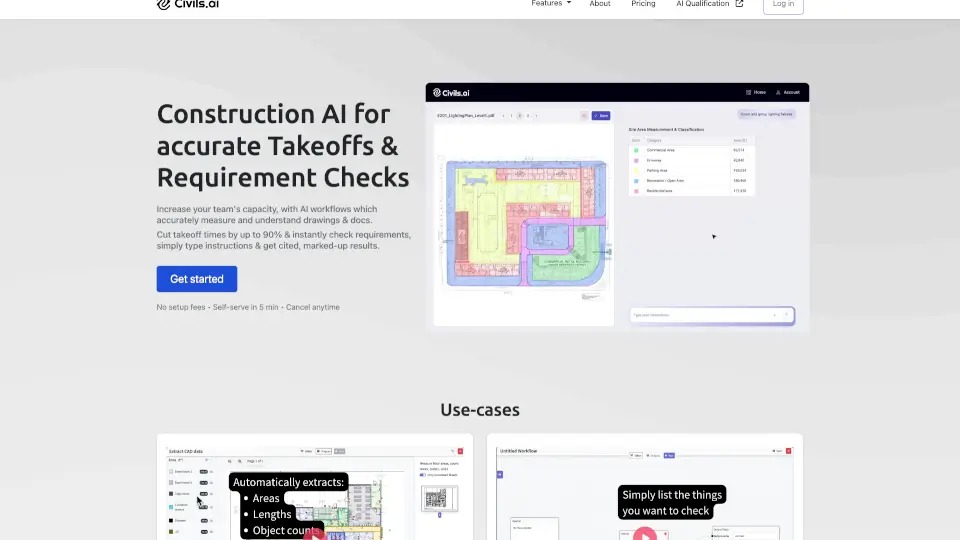
Task: Click the lighting fixtures prompt chip in demo
Action: (x=767, y=114)
